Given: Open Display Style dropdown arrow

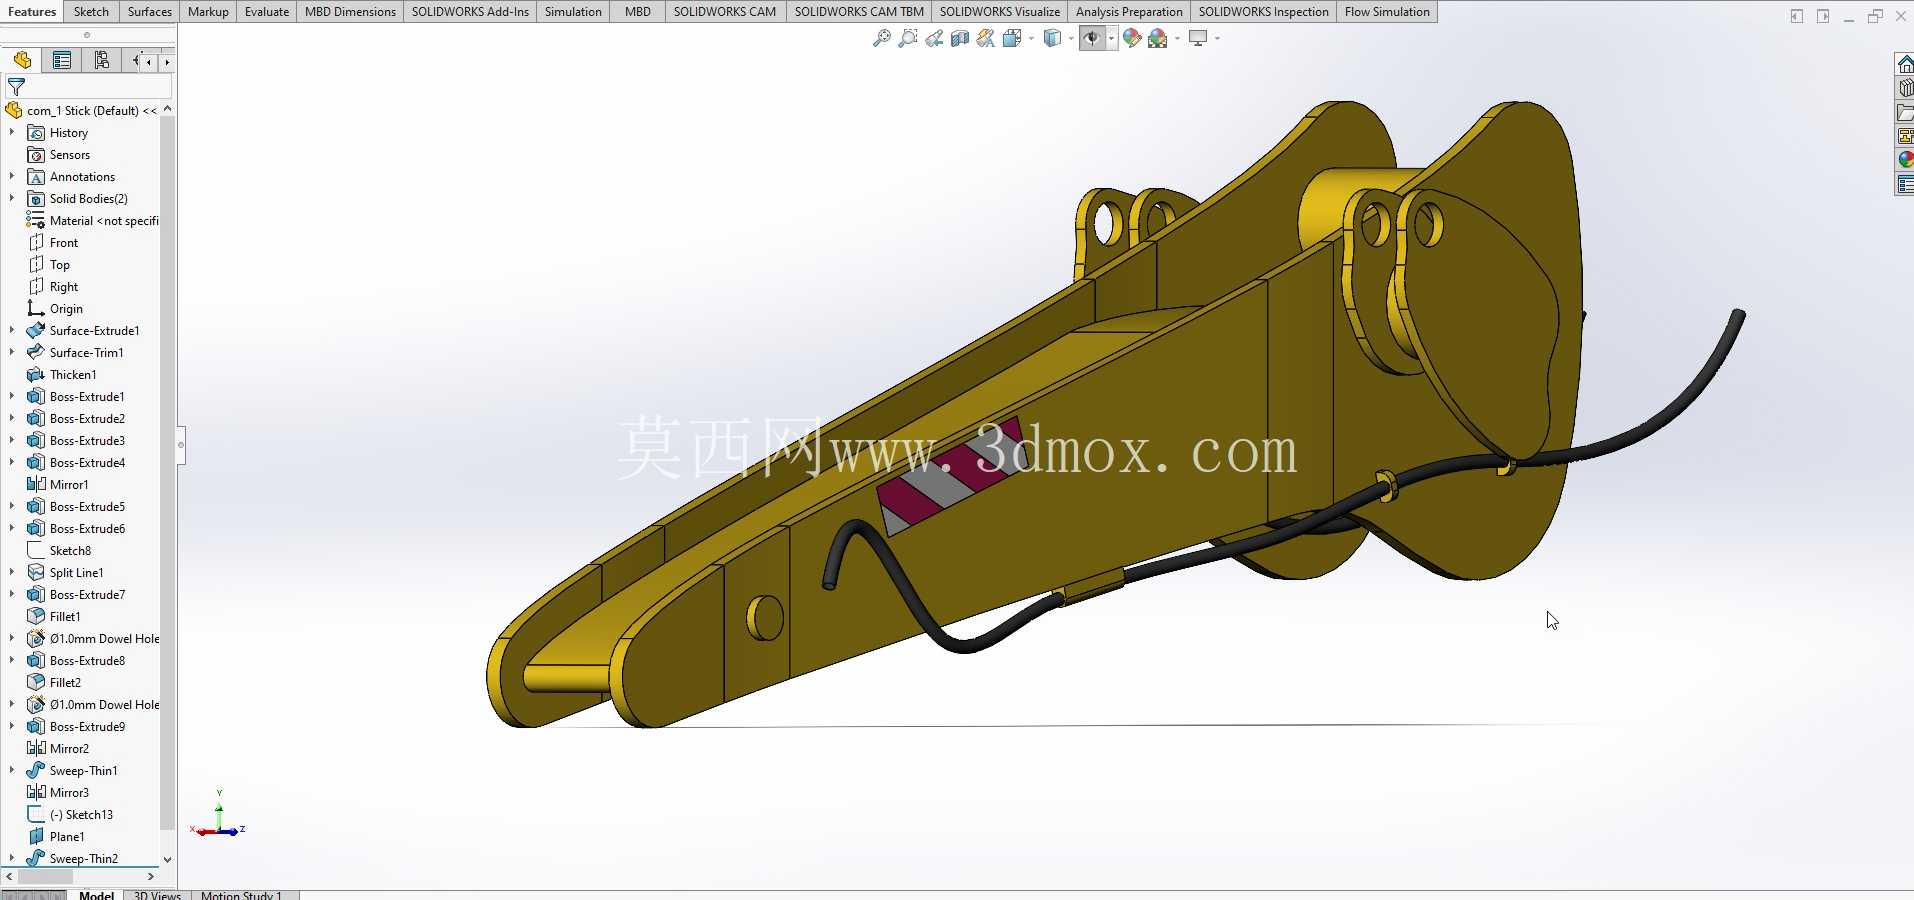Looking at the screenshot, I should pos(1071,38).
